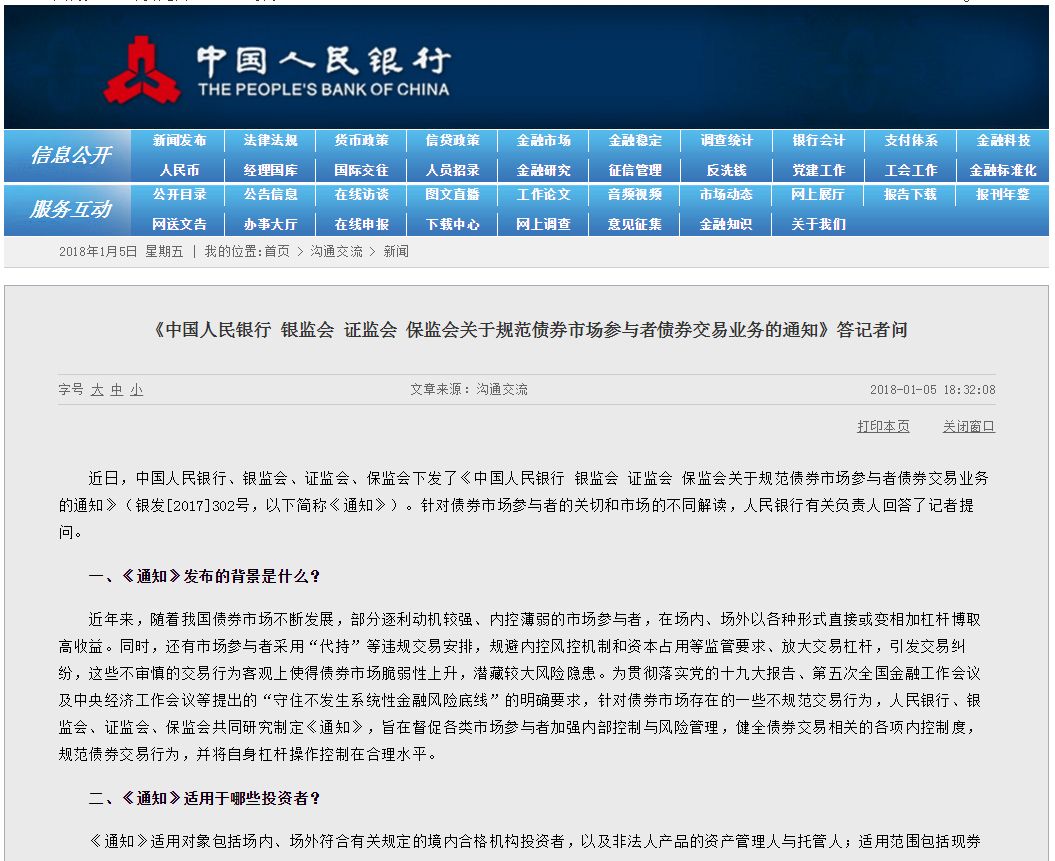Go to 工会工作 page
The height and width of the screenshot is (861, 1055).
click(x=910, y=170)
